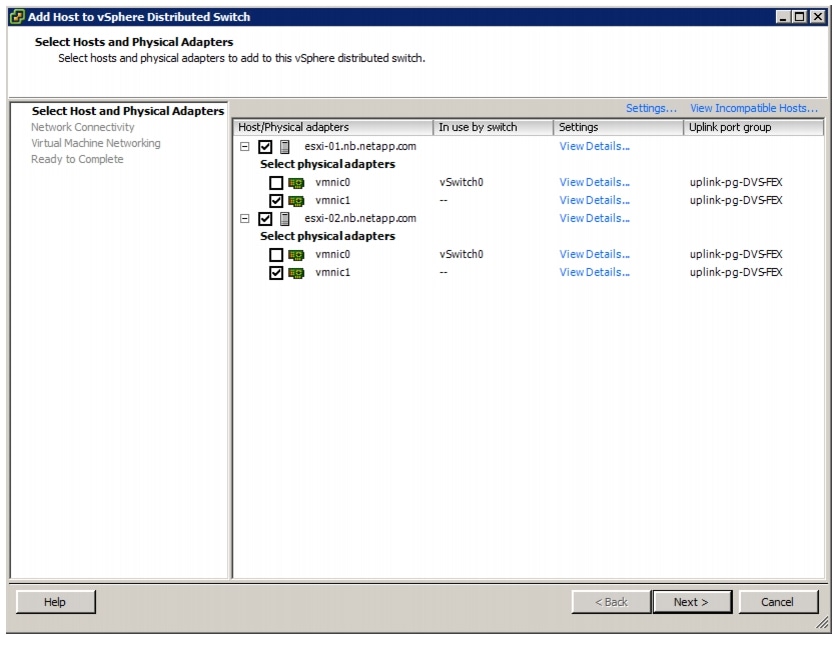834x654 pixels.
Task: Sort by the Host/Physical adapters column header
Action: tap(332, 127)
